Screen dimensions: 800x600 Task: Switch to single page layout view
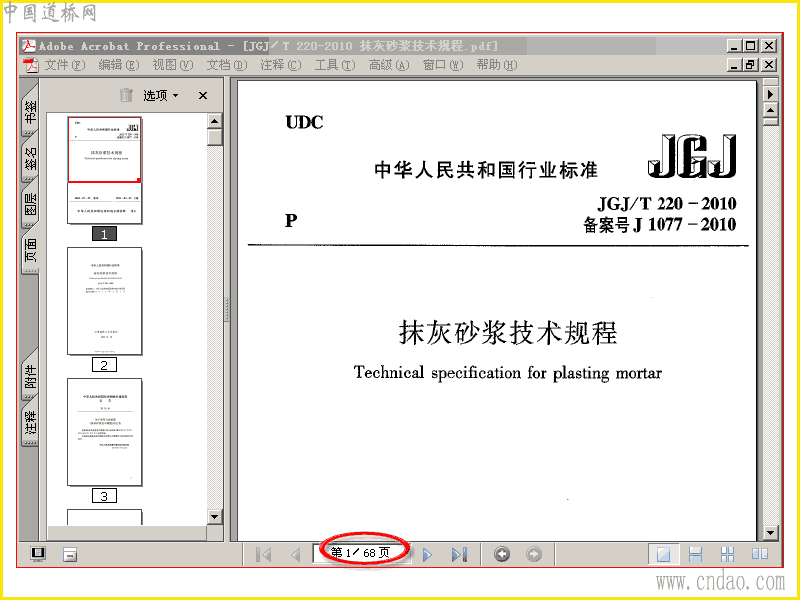[x=663, y=554]
